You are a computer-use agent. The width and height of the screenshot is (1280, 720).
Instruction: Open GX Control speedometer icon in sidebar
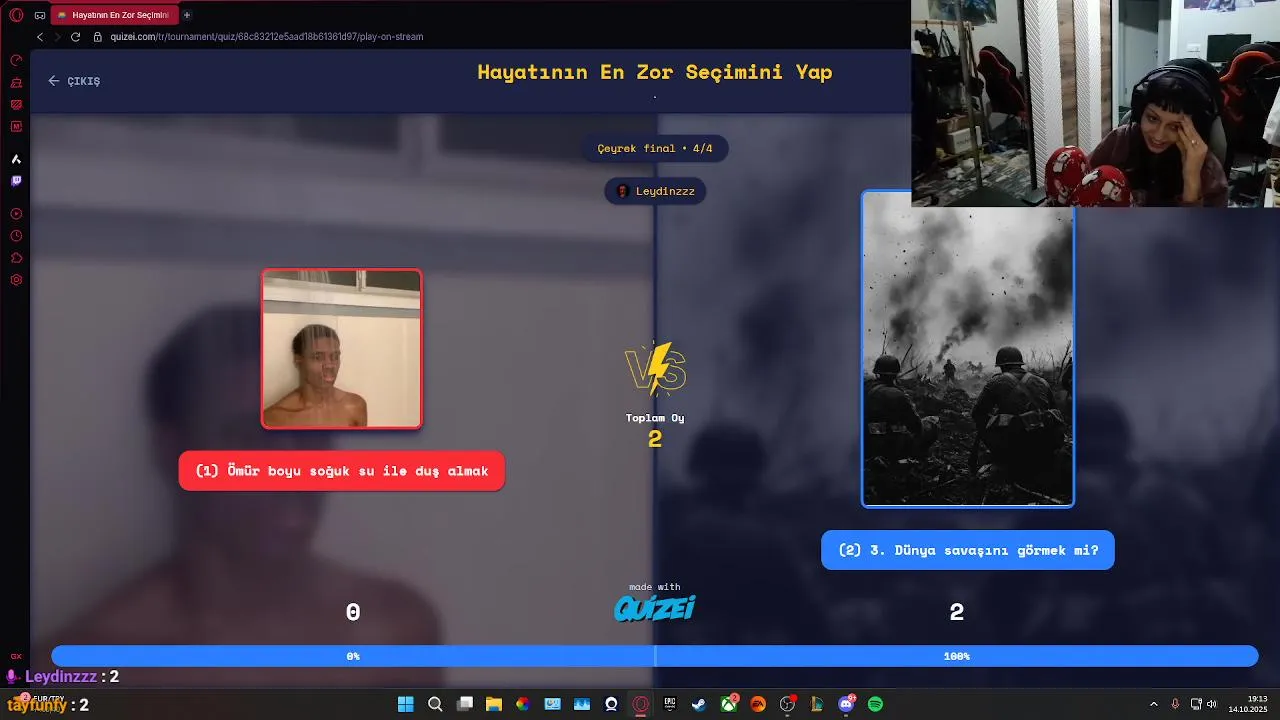pos(16,60)
